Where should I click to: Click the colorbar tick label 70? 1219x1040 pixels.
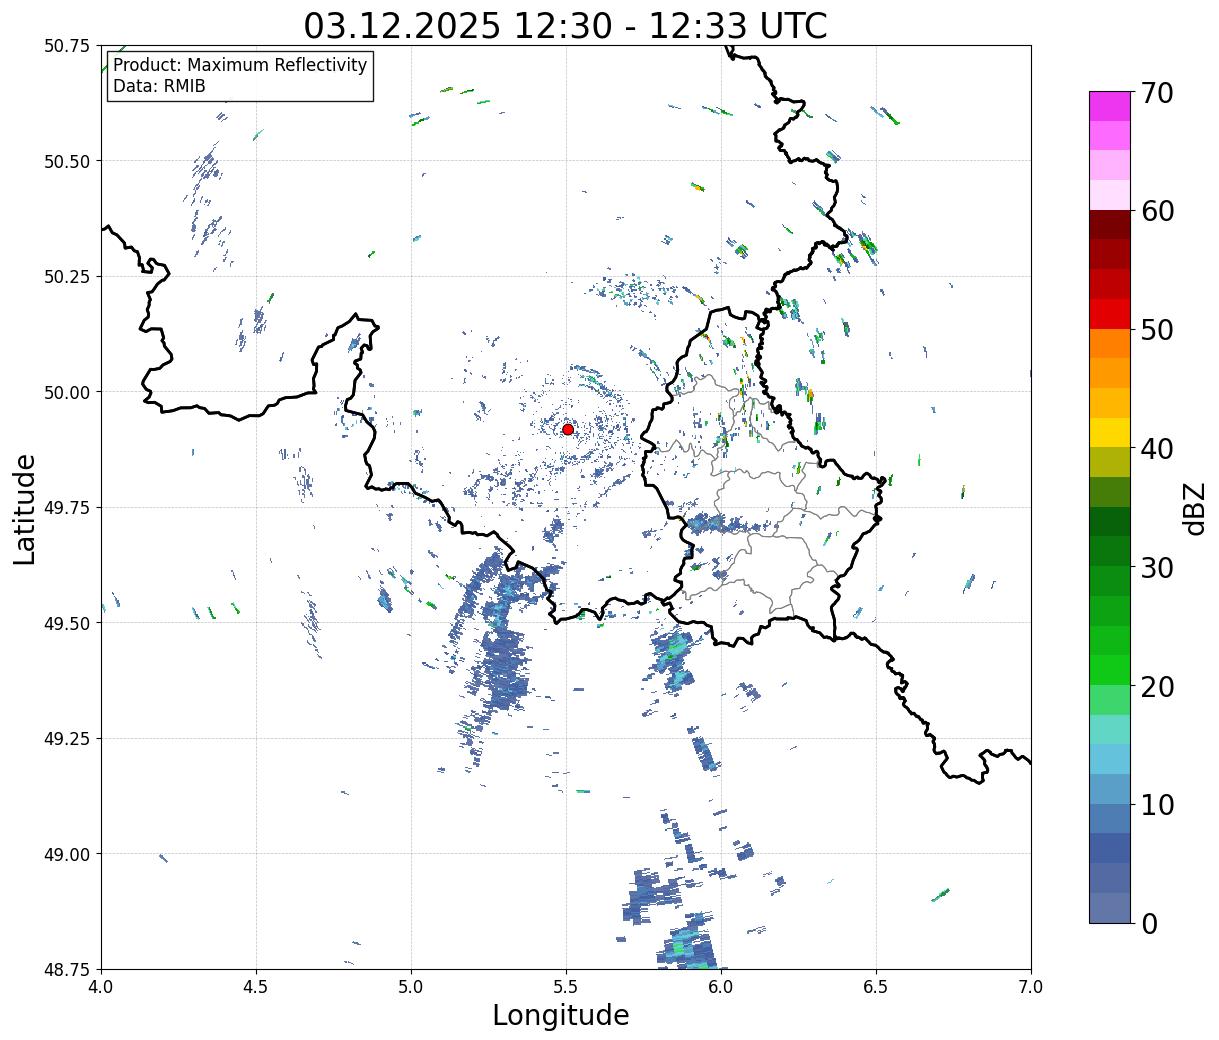tap(1157, 93)
